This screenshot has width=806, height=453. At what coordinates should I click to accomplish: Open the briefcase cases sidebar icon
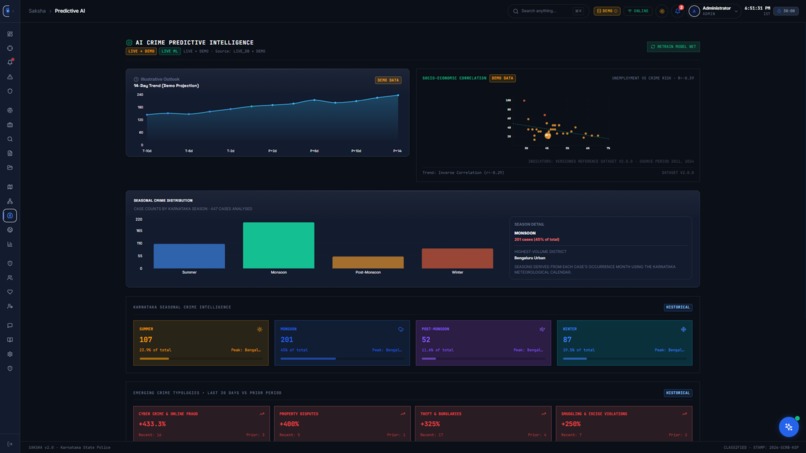pos(10,124)
